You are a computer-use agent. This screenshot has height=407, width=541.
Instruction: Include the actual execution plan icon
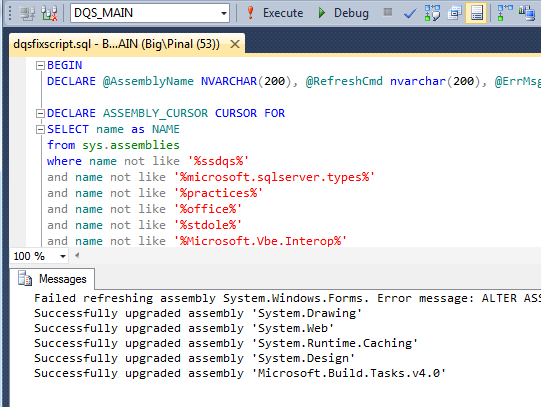click(505, 13)
